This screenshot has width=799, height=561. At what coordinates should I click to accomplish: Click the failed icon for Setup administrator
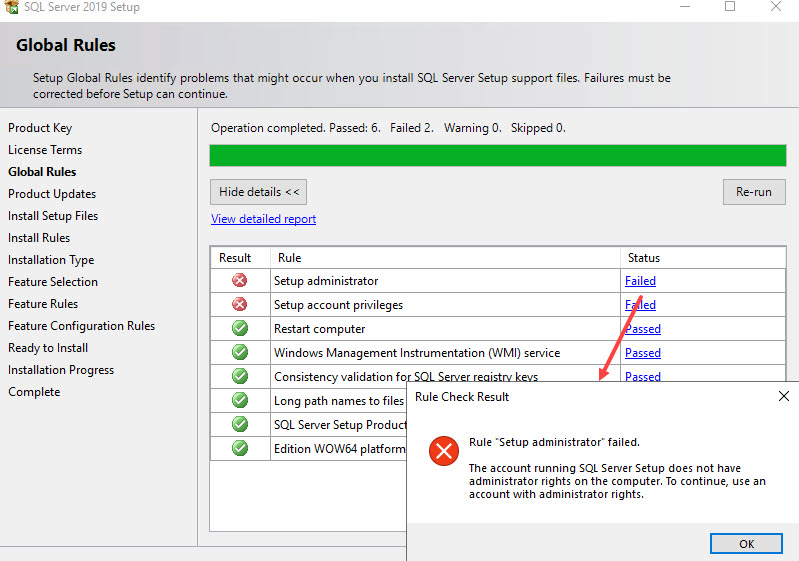click(x=239, y=280)
